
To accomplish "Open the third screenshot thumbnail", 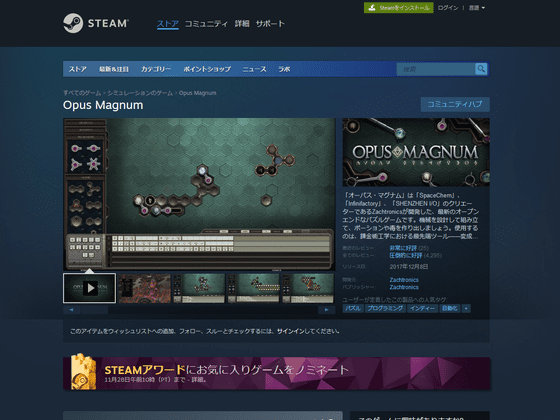I will (199, 288).
